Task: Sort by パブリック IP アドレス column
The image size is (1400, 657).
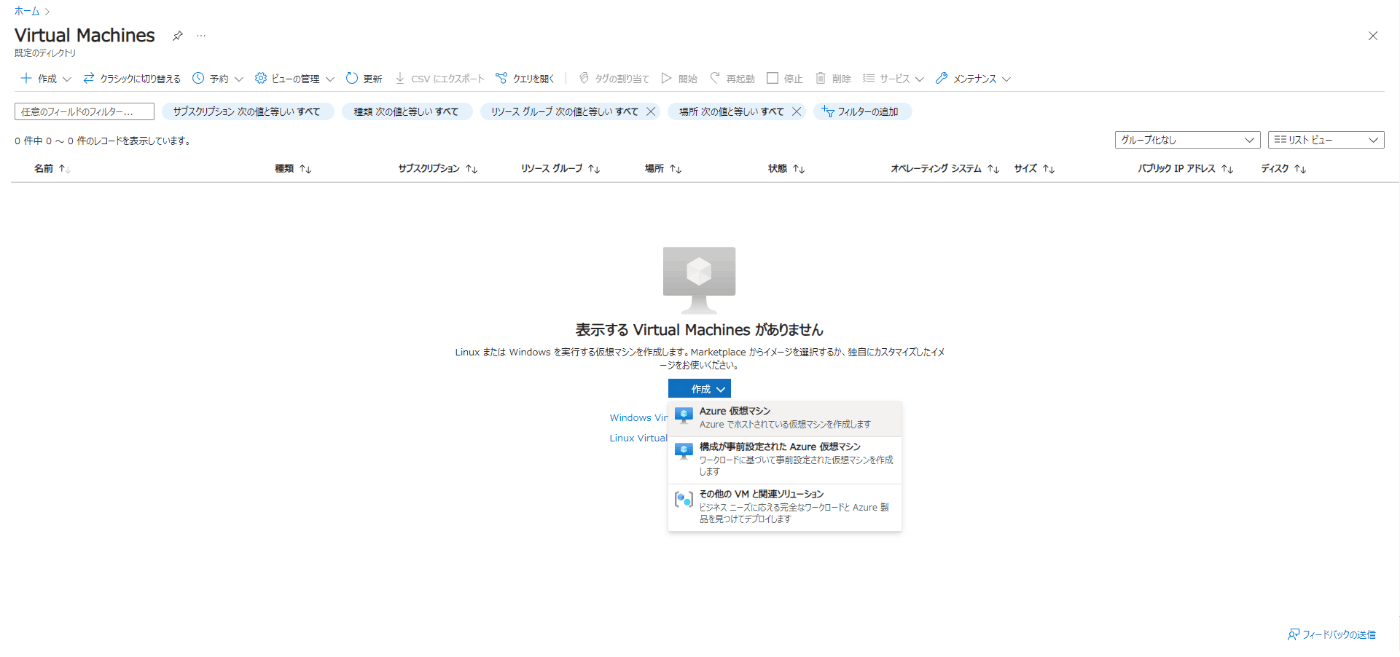Action: (1186, 169)
